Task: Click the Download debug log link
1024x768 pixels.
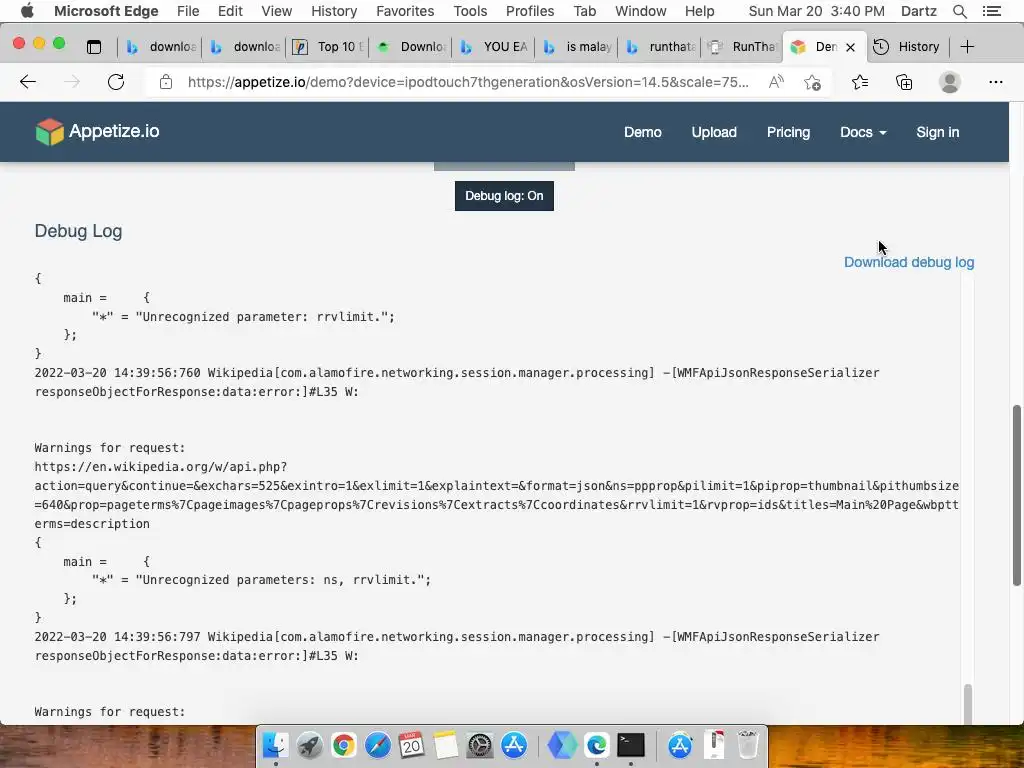Action: 908,262
